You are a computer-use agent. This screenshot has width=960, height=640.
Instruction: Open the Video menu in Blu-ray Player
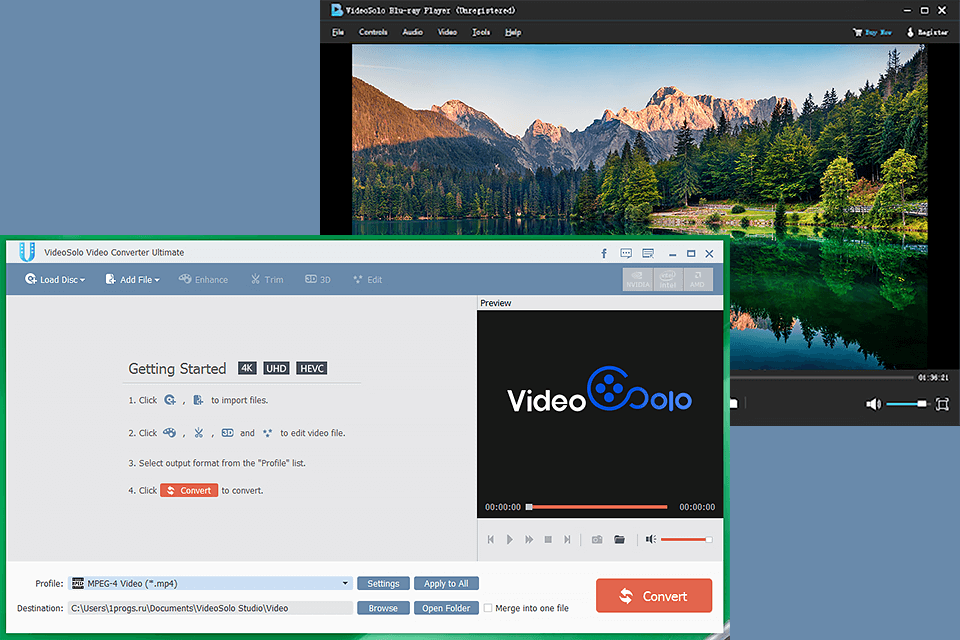click(x=447, y=32)
